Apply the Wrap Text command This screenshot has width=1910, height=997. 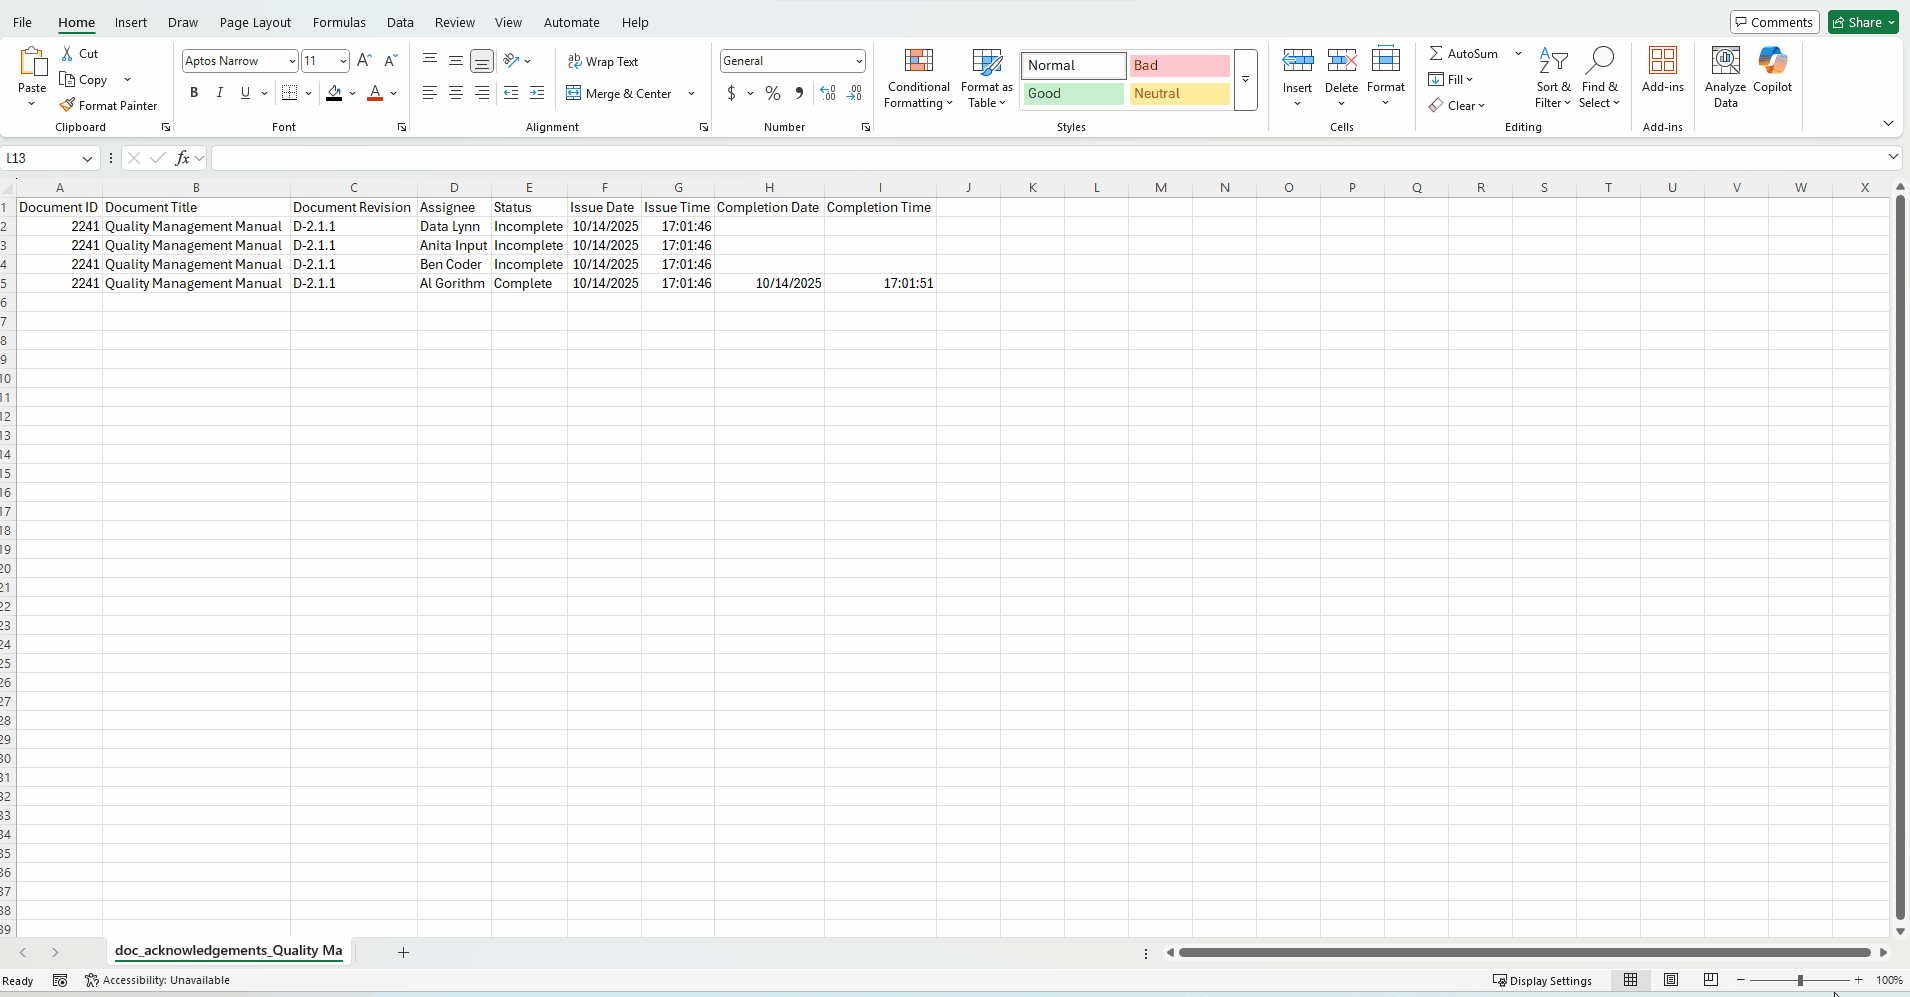coord(603,61)
